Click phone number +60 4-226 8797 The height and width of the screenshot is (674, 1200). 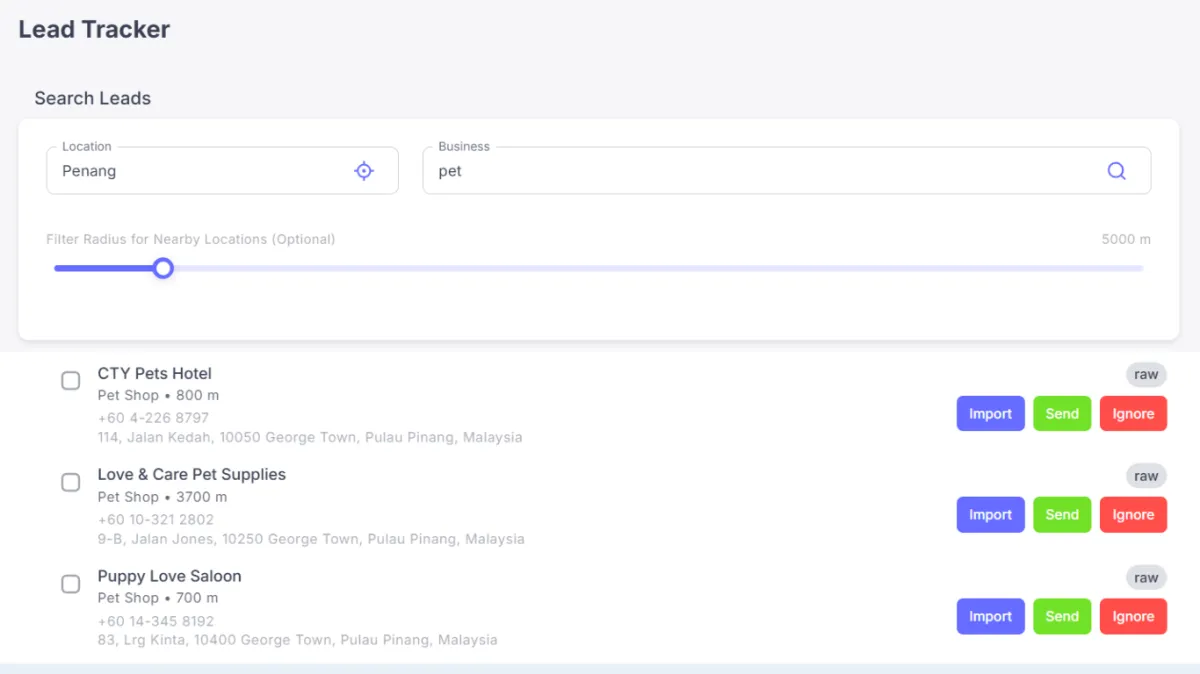(x=153, y=418)
